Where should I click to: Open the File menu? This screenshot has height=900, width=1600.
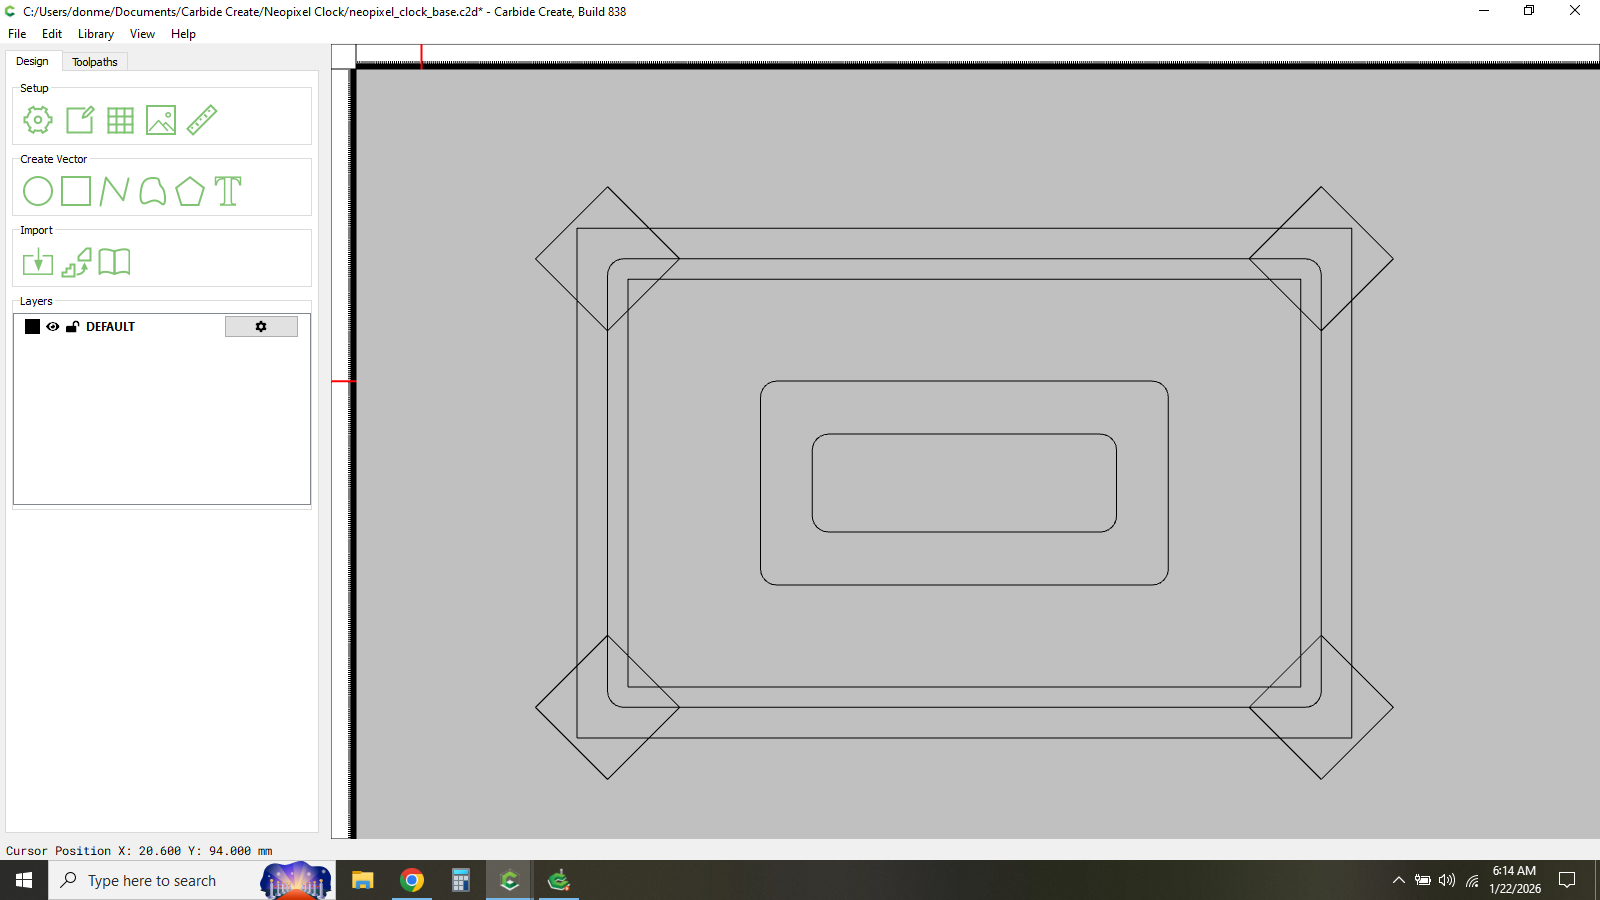point(17,34)
